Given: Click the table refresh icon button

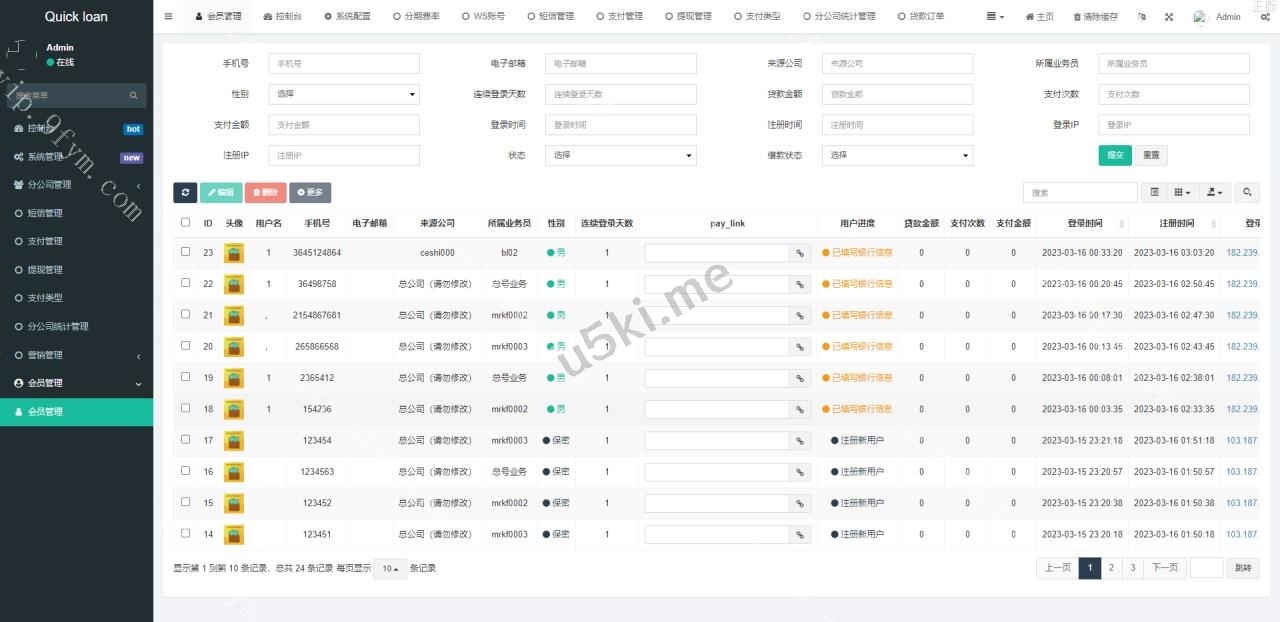Looking at the screenshot, I should point(185,193).
